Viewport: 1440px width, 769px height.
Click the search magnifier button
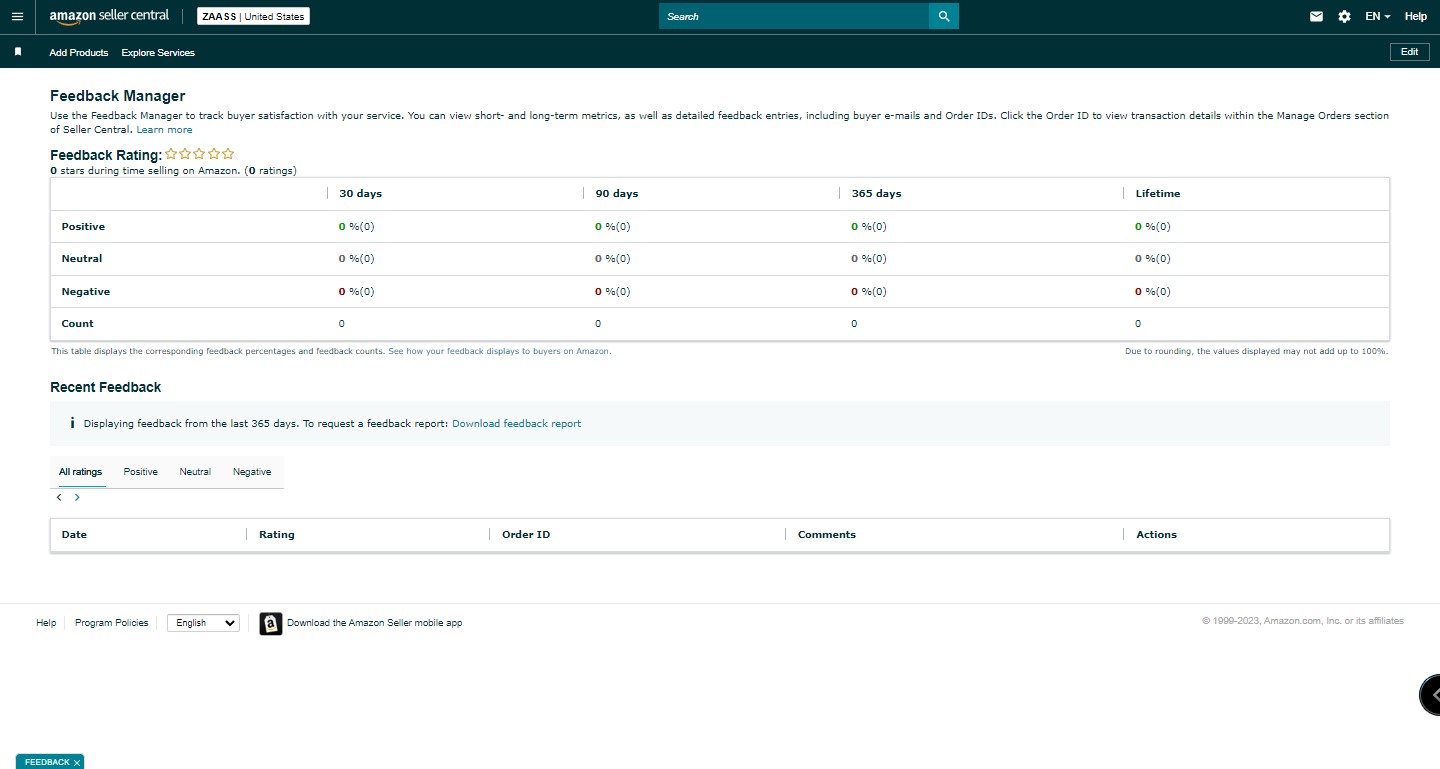[x=944, y=16]
